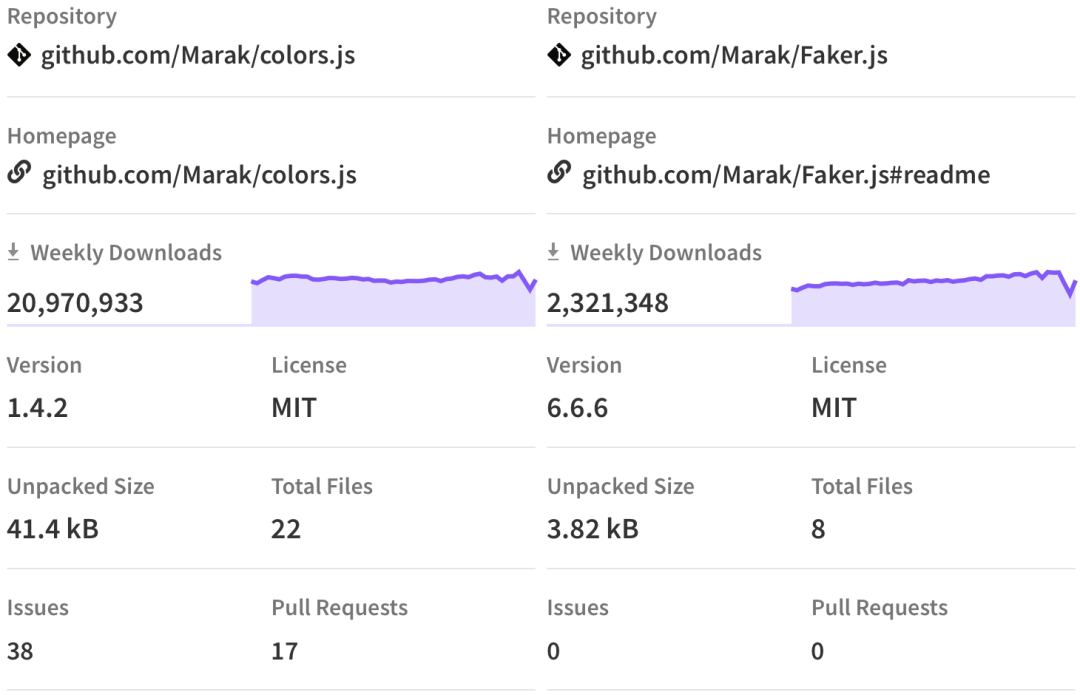The height and width of the screenshot is (695, 1080).
Task: Click the 1.4.2 version value
Action: [x=38, y=408]
